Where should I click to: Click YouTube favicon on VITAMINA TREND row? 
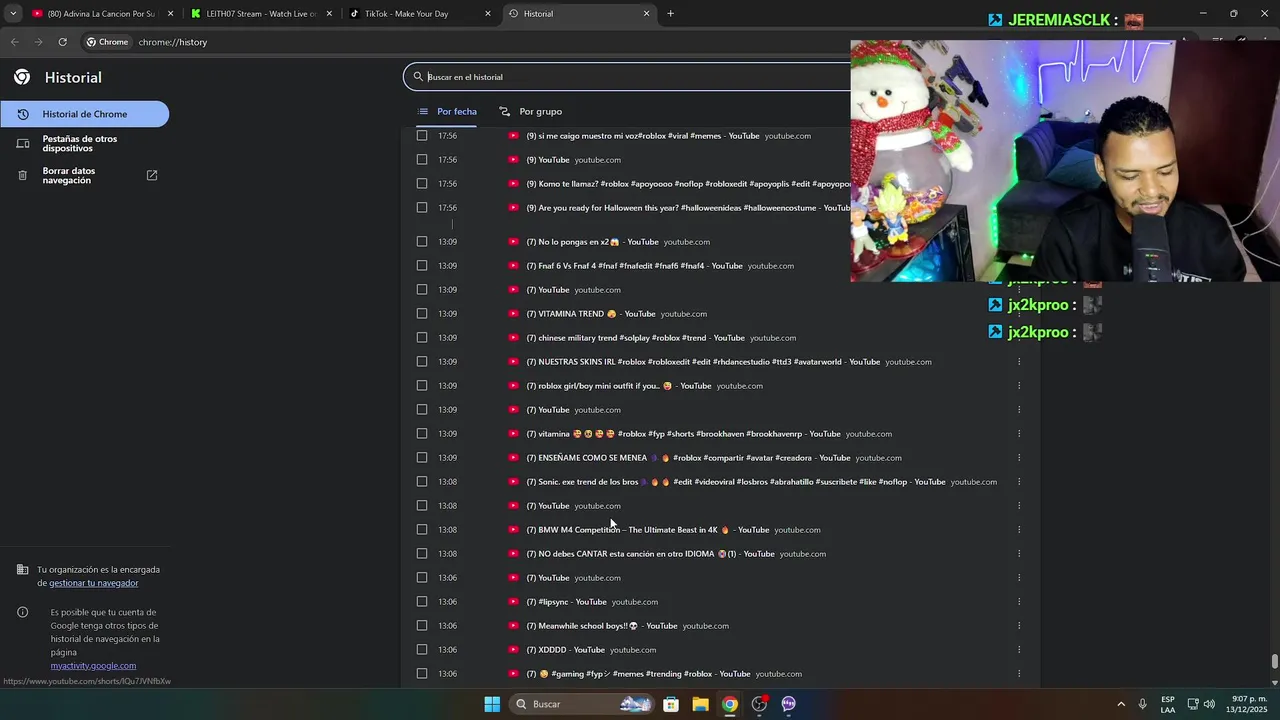[514, 314]
